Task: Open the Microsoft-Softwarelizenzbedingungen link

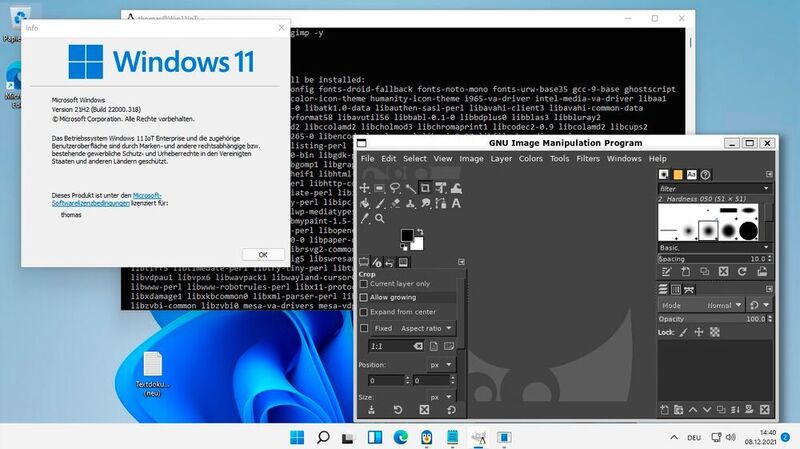Action: pos(107,199)
